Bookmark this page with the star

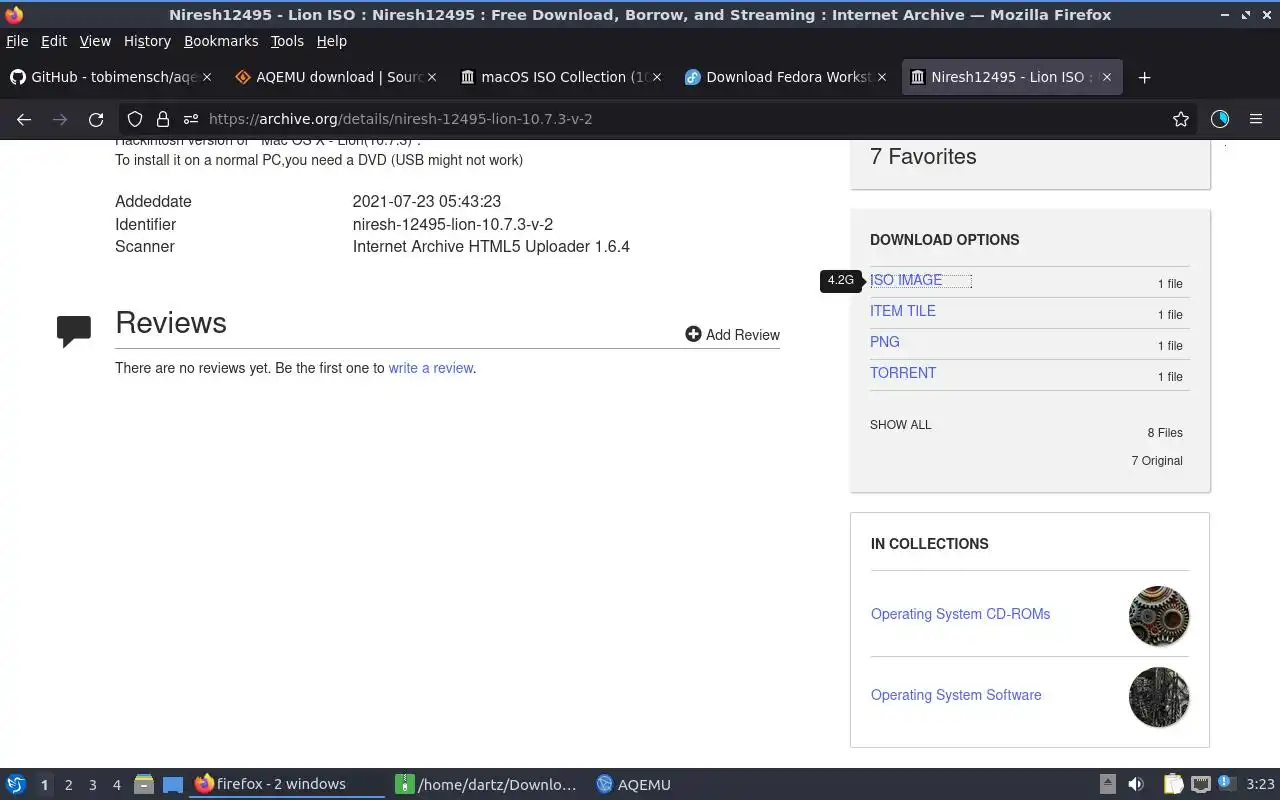[x=1181, y=119]
